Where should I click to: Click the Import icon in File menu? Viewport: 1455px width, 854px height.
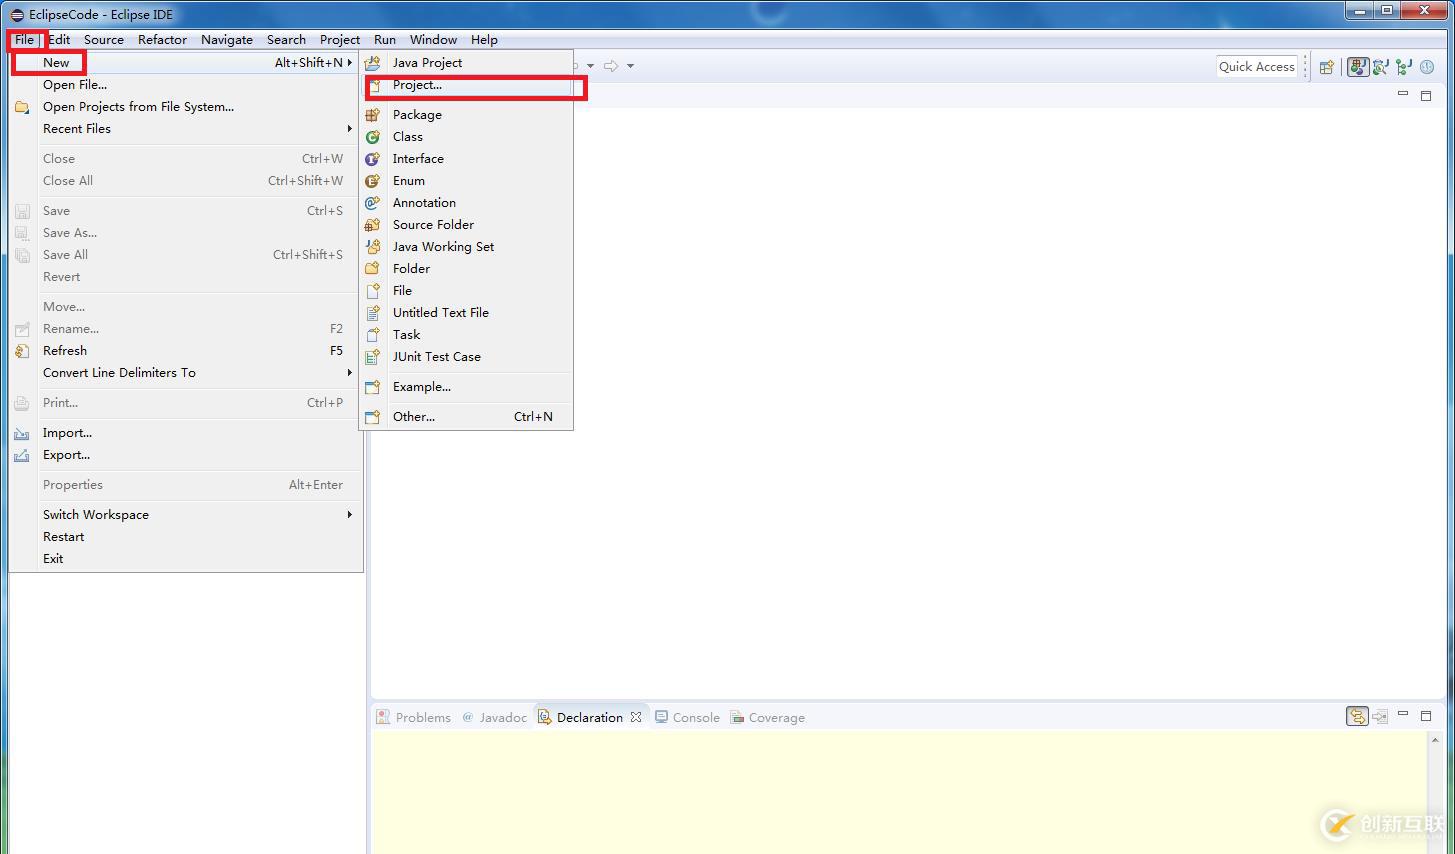(22, 433)
